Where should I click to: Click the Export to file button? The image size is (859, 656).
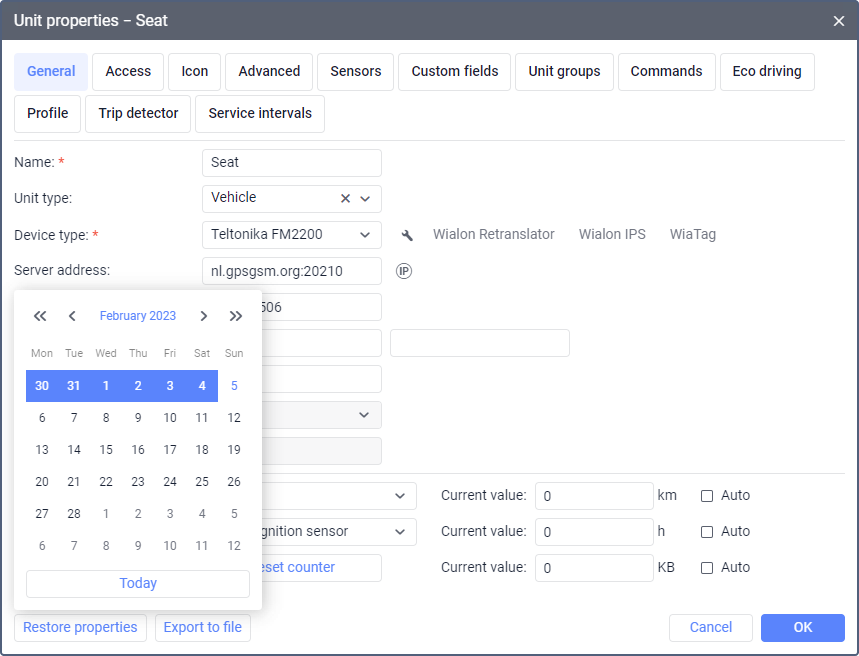tap(203, 627)
